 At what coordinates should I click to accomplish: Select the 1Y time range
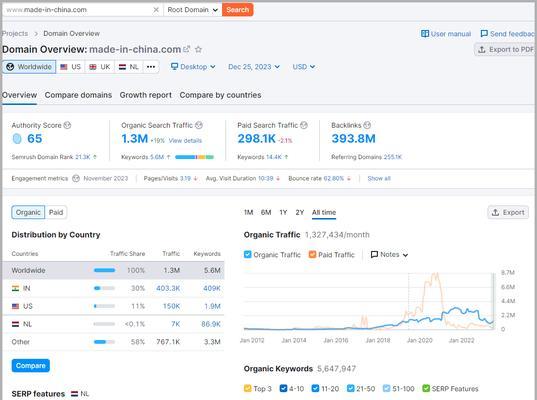[x=283, y=213]
